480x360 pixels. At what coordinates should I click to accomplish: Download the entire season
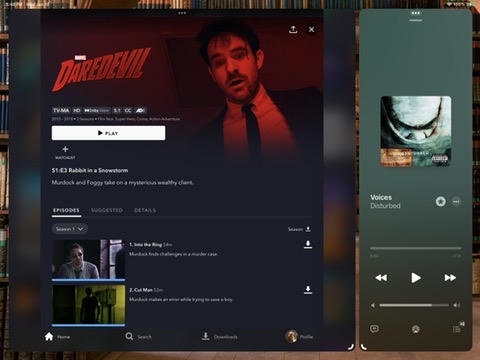pyautogui.click(x=299, y=229)
